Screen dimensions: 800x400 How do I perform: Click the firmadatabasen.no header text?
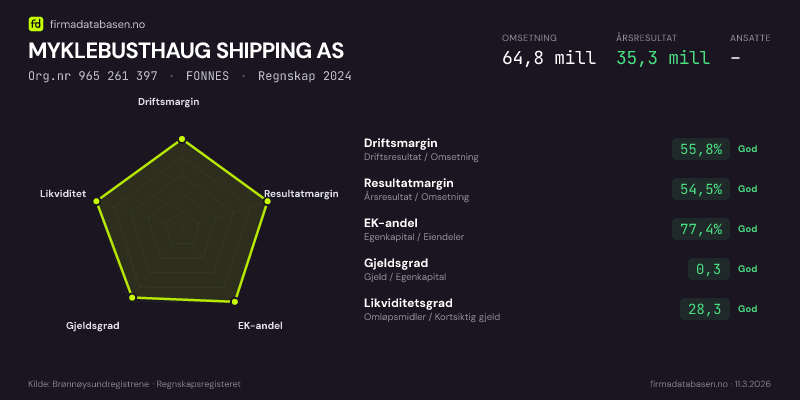tap(96, 24)
